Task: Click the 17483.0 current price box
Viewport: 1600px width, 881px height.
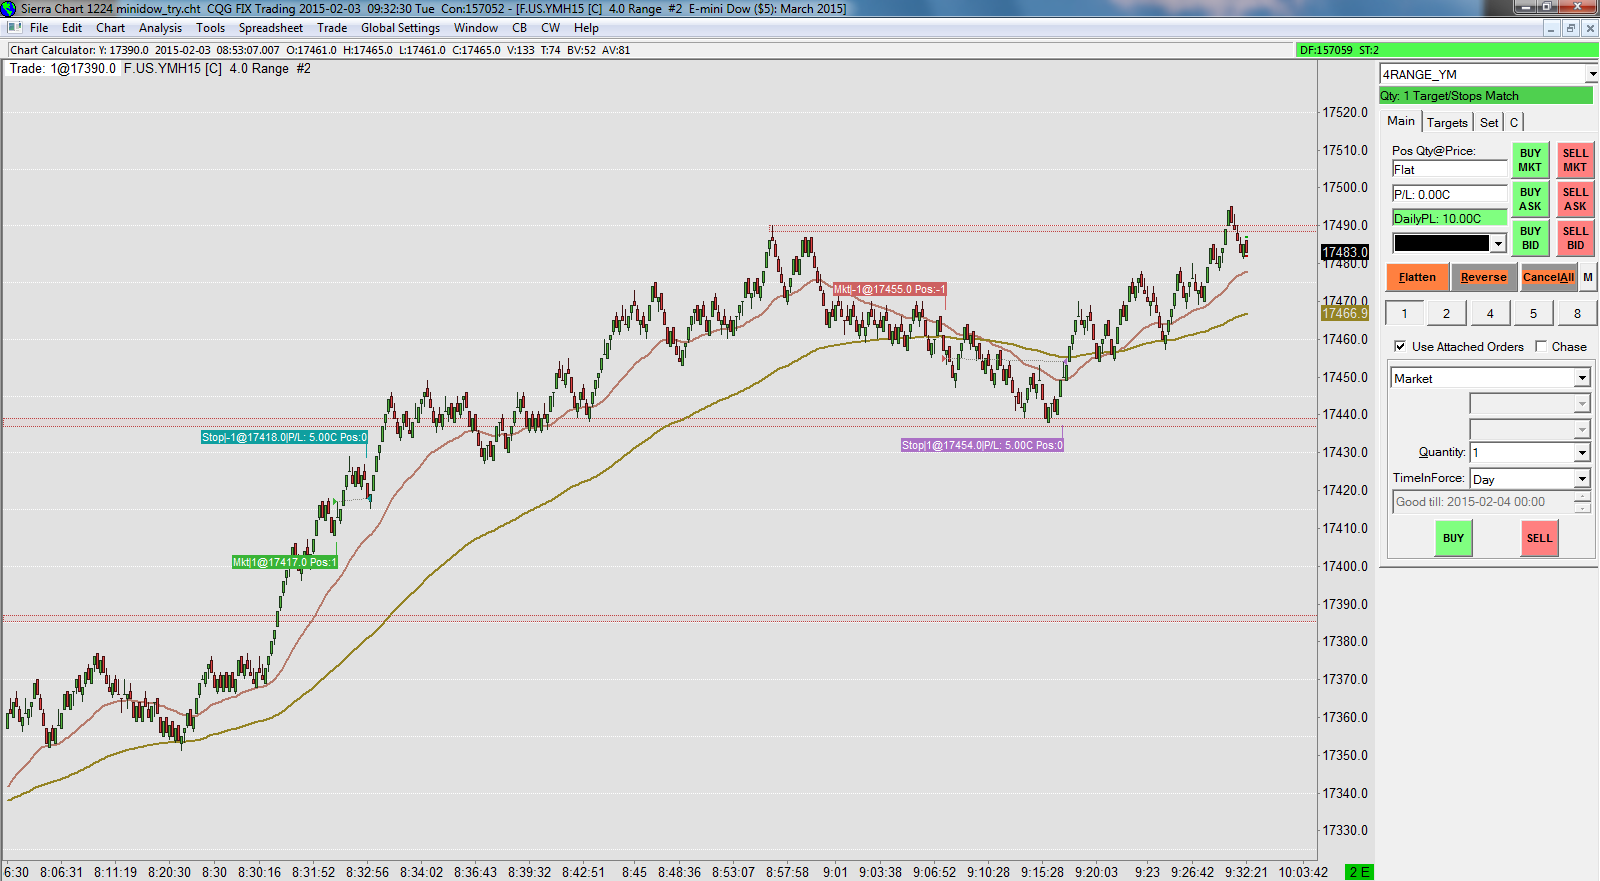Action: [1345, 252]
